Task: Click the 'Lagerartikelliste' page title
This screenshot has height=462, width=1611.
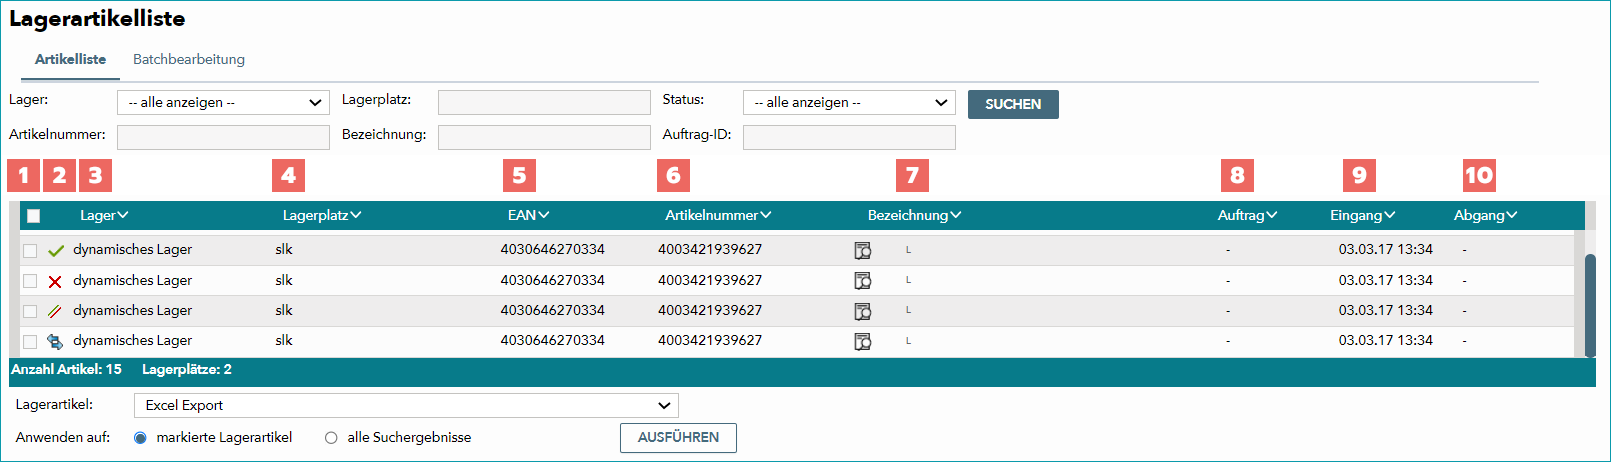Action: point(97,19)
